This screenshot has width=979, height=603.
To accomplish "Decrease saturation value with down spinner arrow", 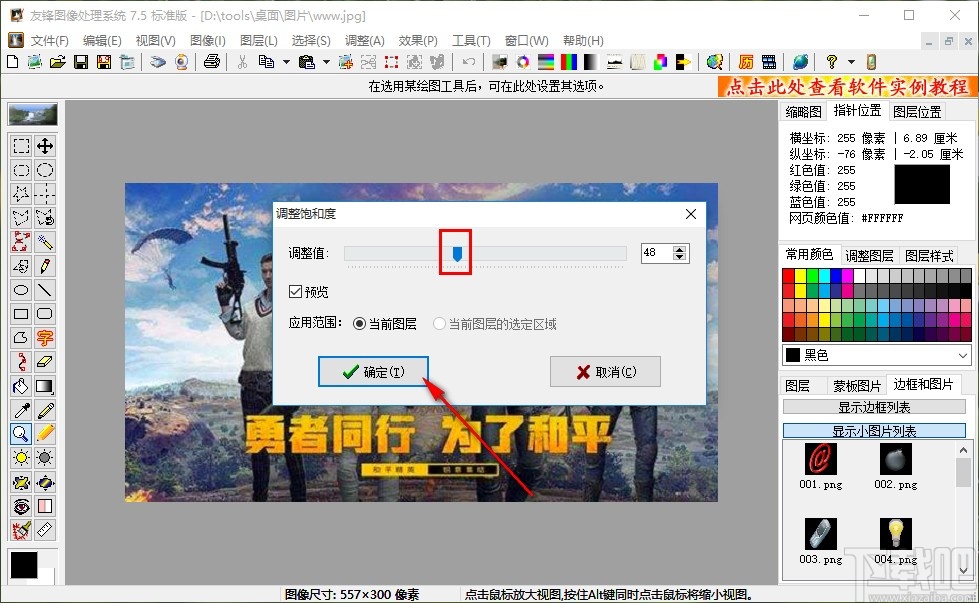I will click(x=680, y=257).
